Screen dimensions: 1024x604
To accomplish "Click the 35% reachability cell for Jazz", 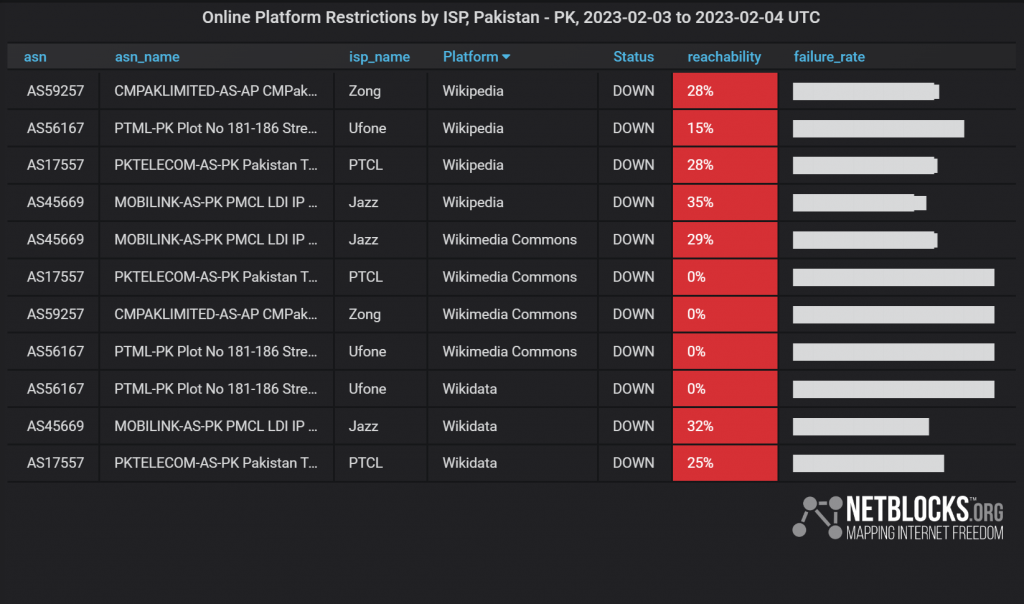I will point(725,202).
